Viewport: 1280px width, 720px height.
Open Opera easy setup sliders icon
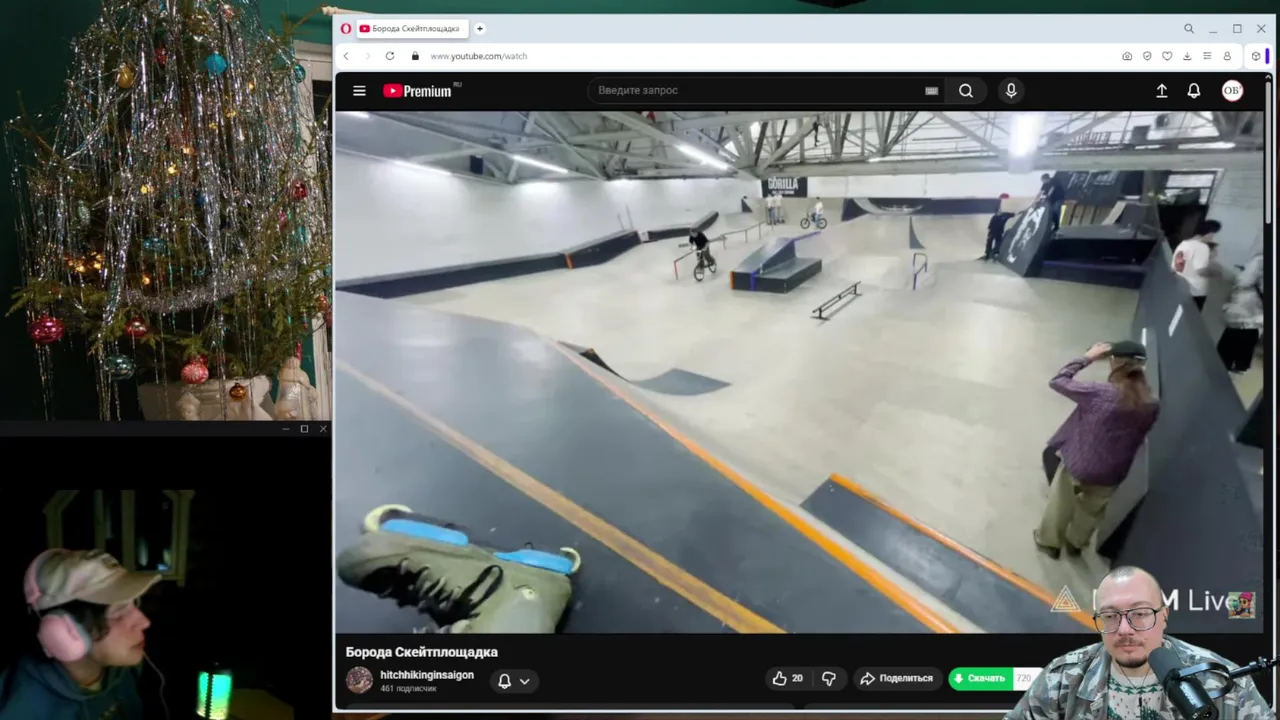click(1207, 56)
